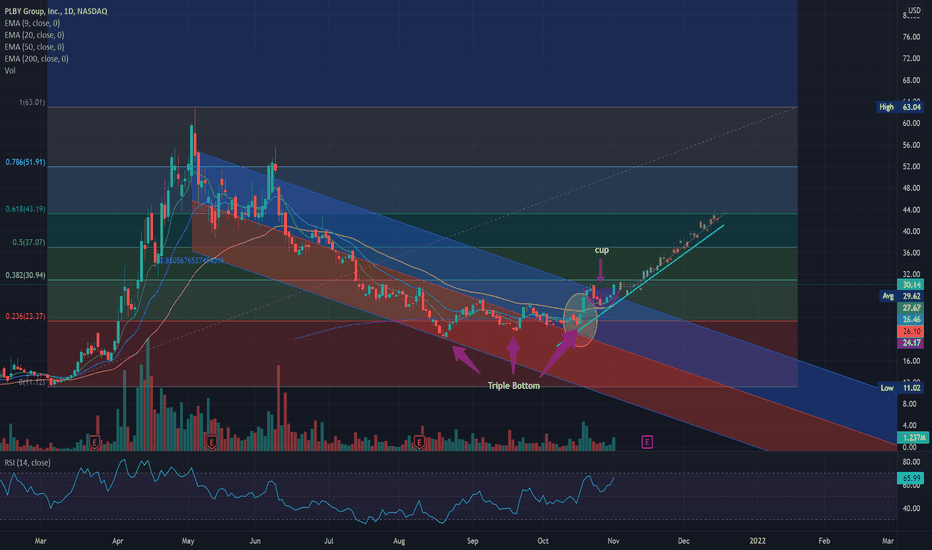The width and height of the screenshot is (932, 550).
Task: Click the Low 11.02 price label
Action: tap(899, 388)
